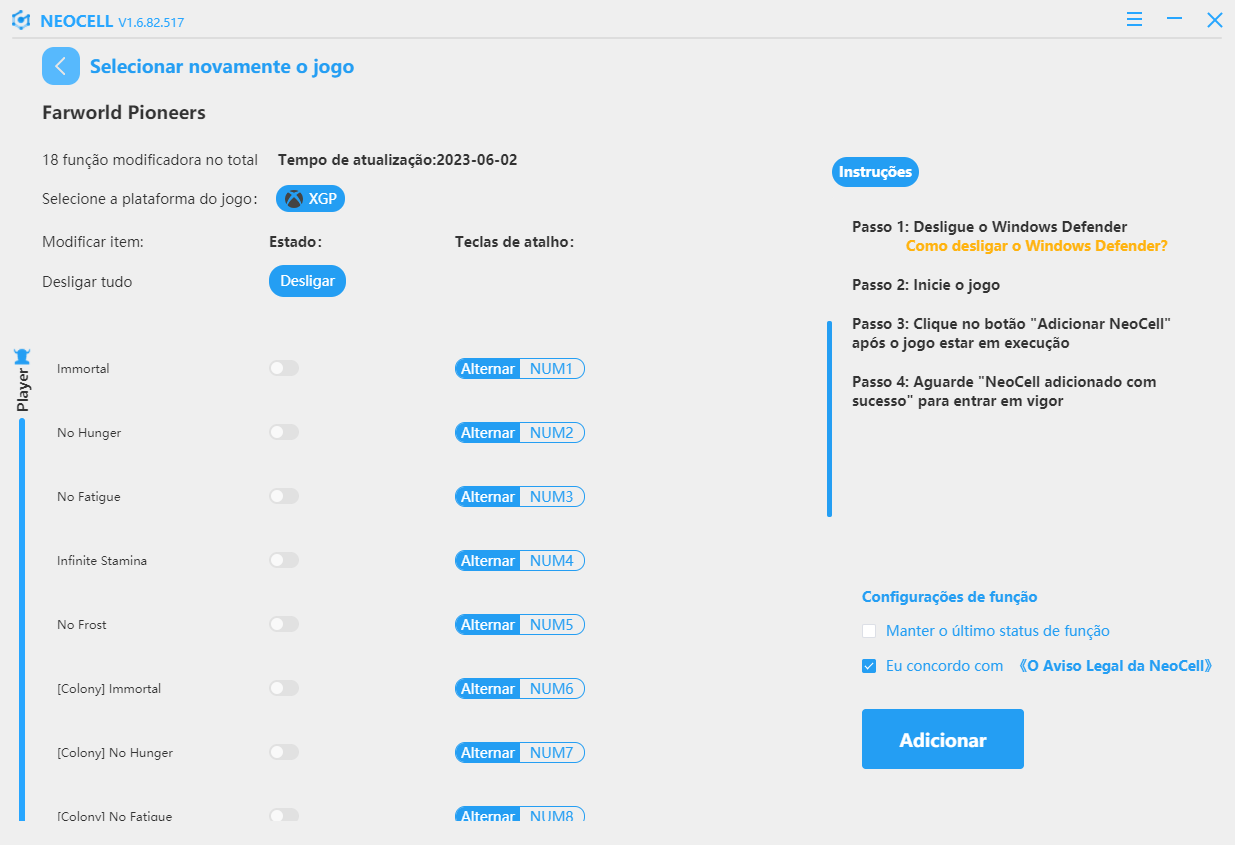Click the blue back arrow icon
This screenshot has height=845, width=1235.
point(61,67)
